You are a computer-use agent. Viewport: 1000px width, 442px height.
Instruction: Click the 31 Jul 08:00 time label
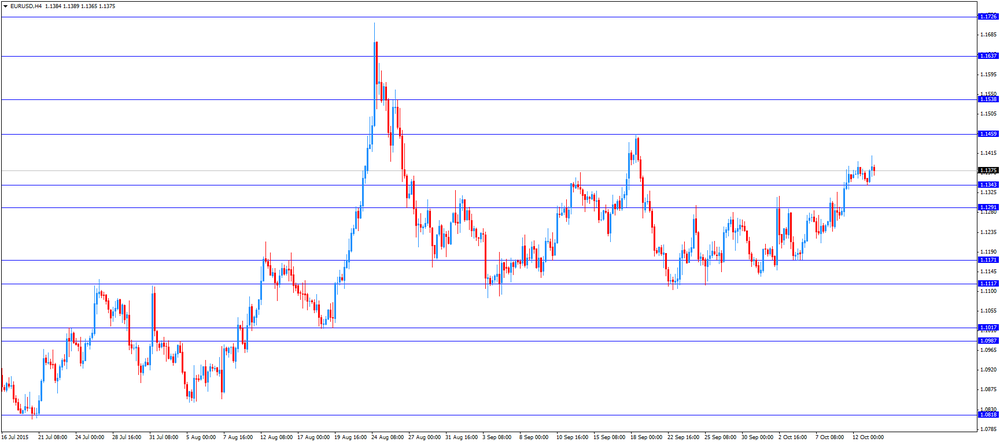coord(164,438)
